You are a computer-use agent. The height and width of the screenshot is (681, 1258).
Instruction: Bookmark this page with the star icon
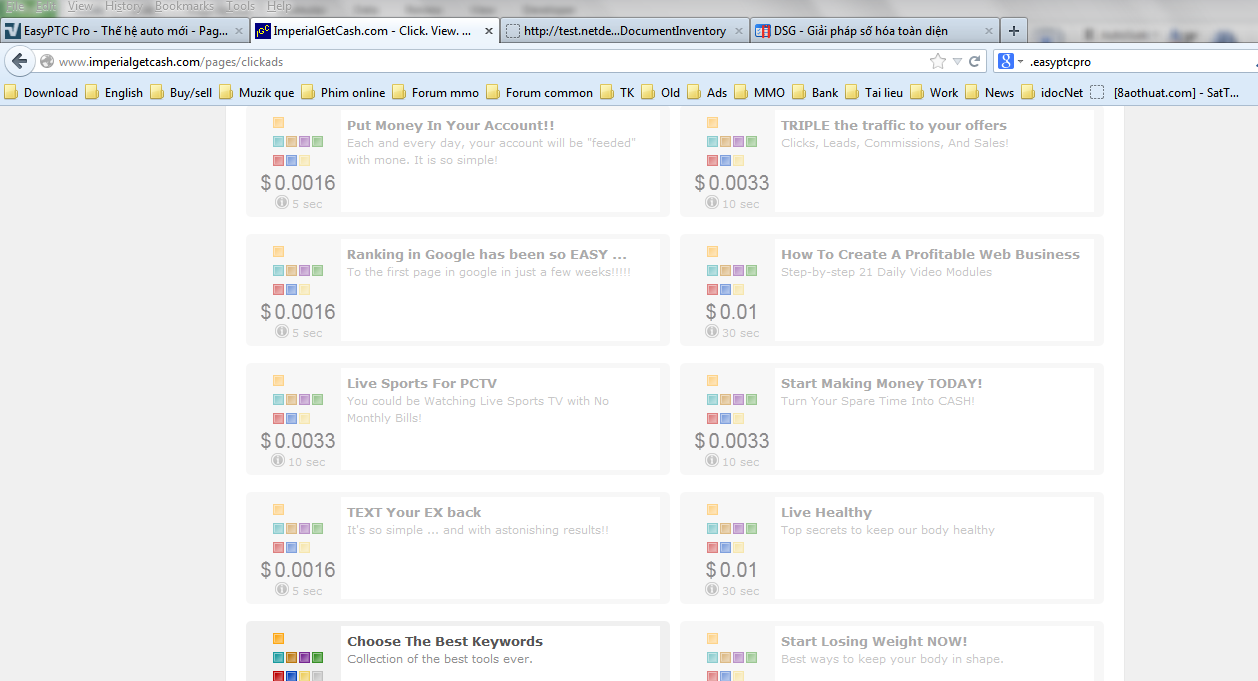[937, 61]
